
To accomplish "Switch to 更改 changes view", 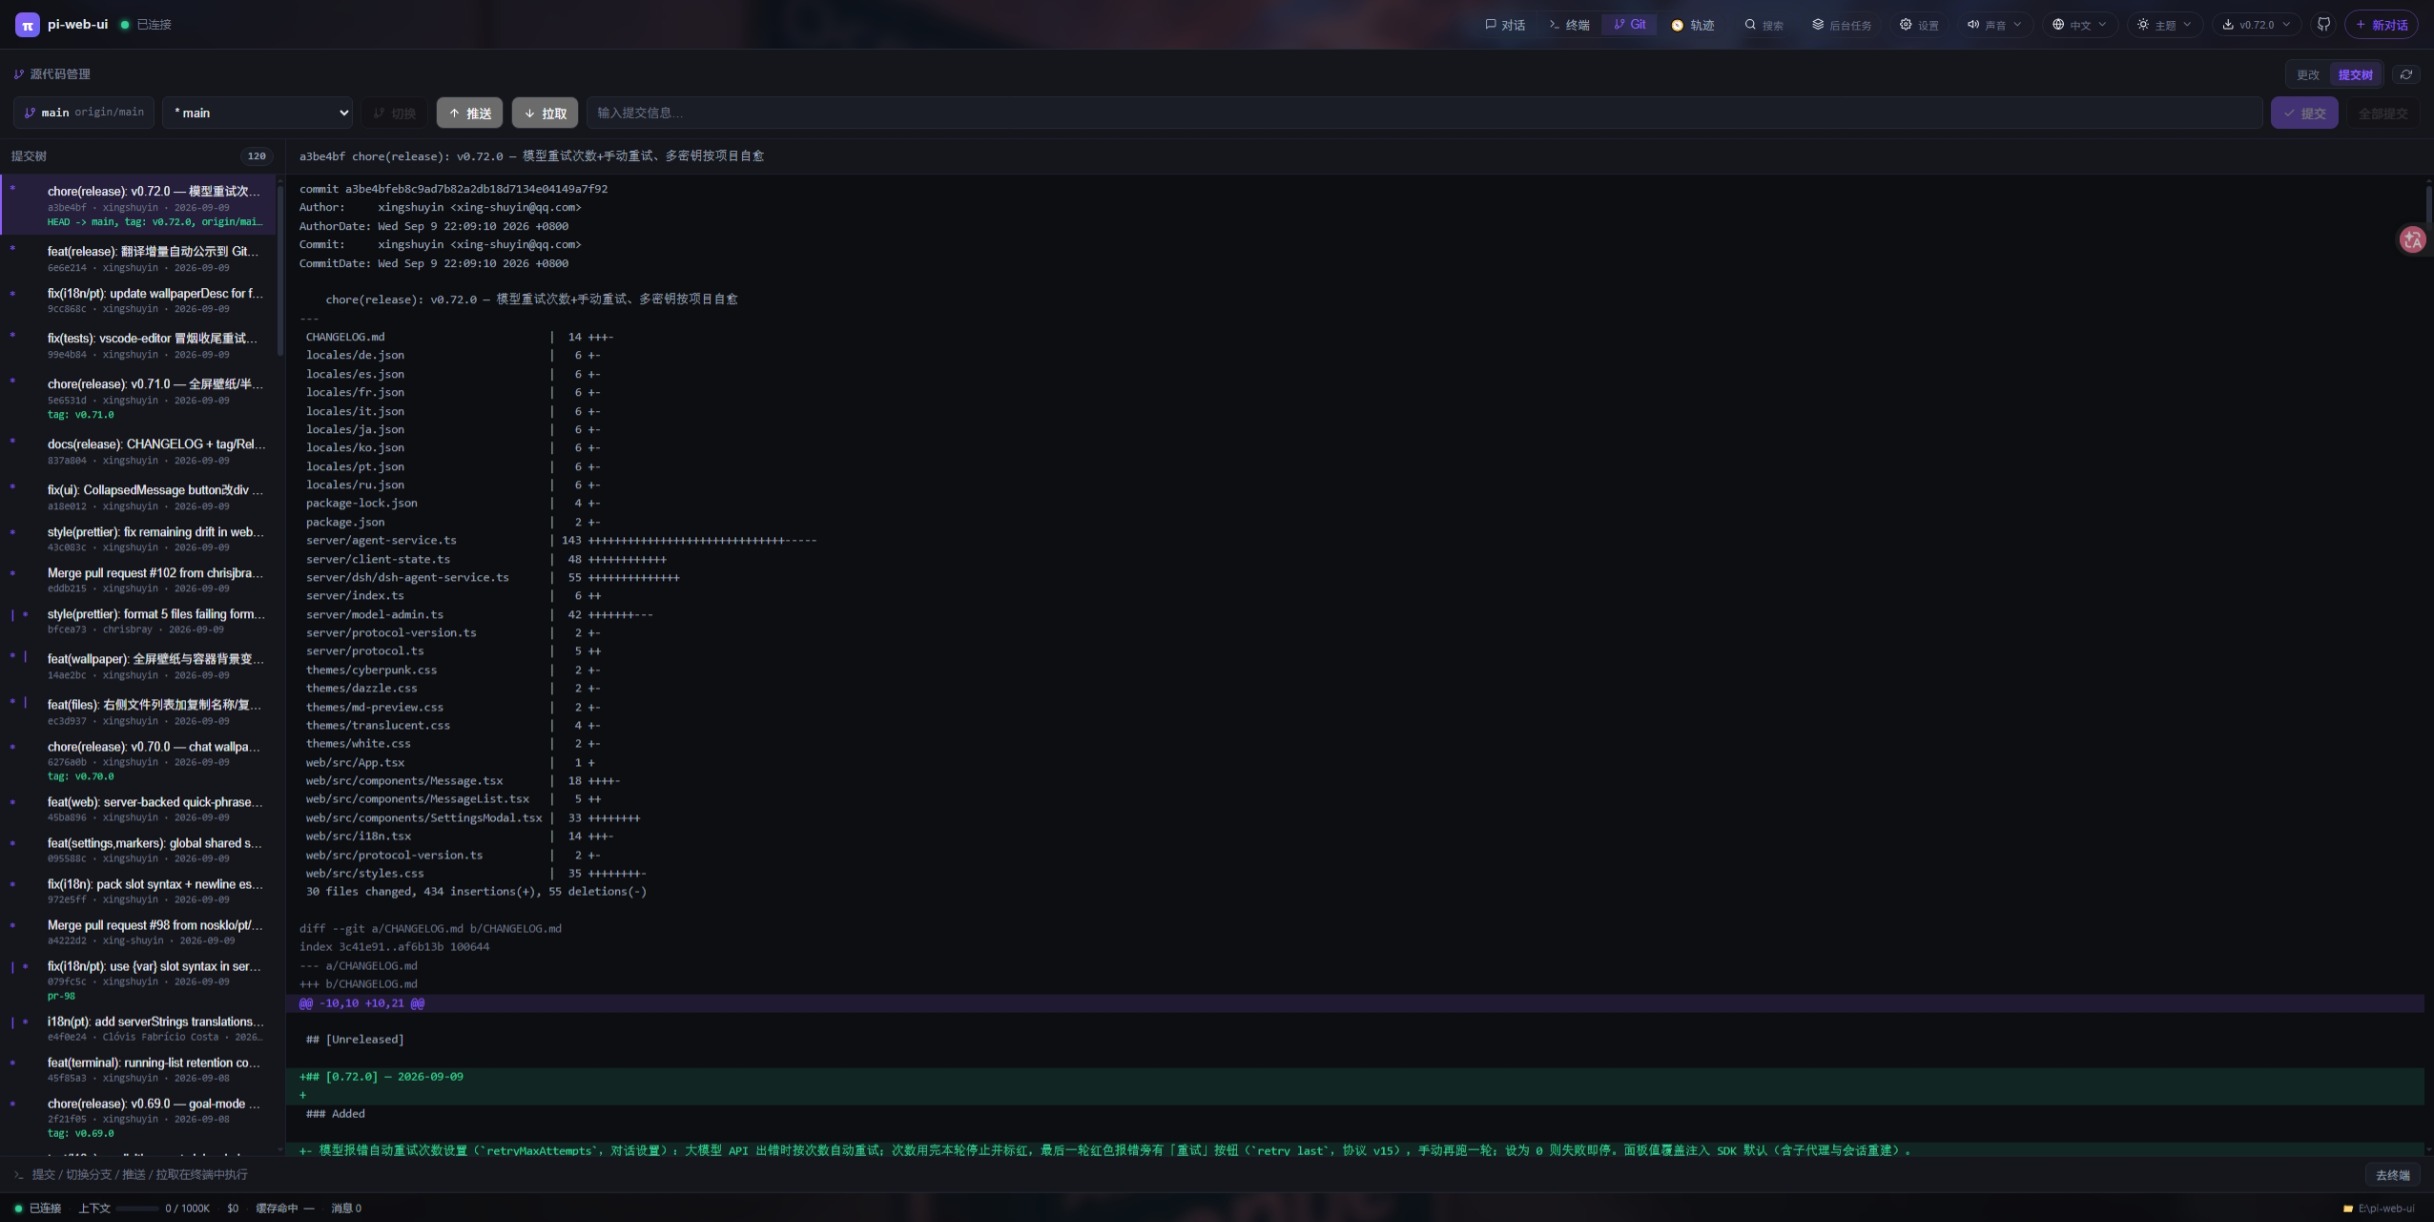I will tap(2308, 75).
